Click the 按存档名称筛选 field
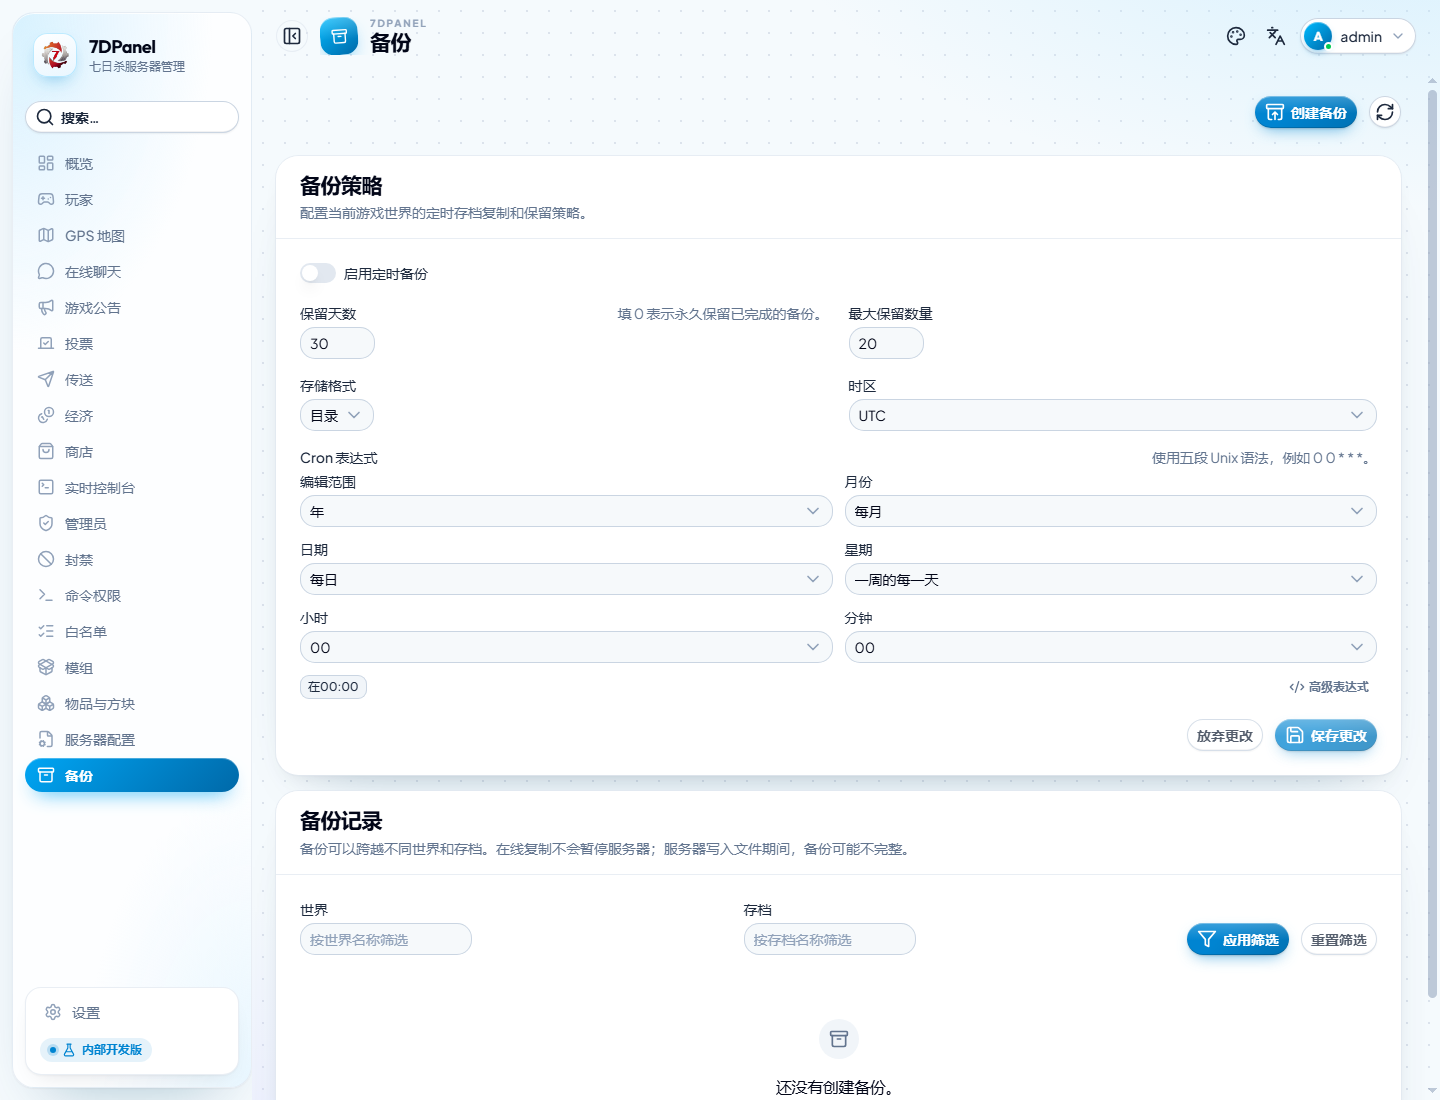Image resolution: width=1440 pixels, height=1100 pixels. pos(830,939)
